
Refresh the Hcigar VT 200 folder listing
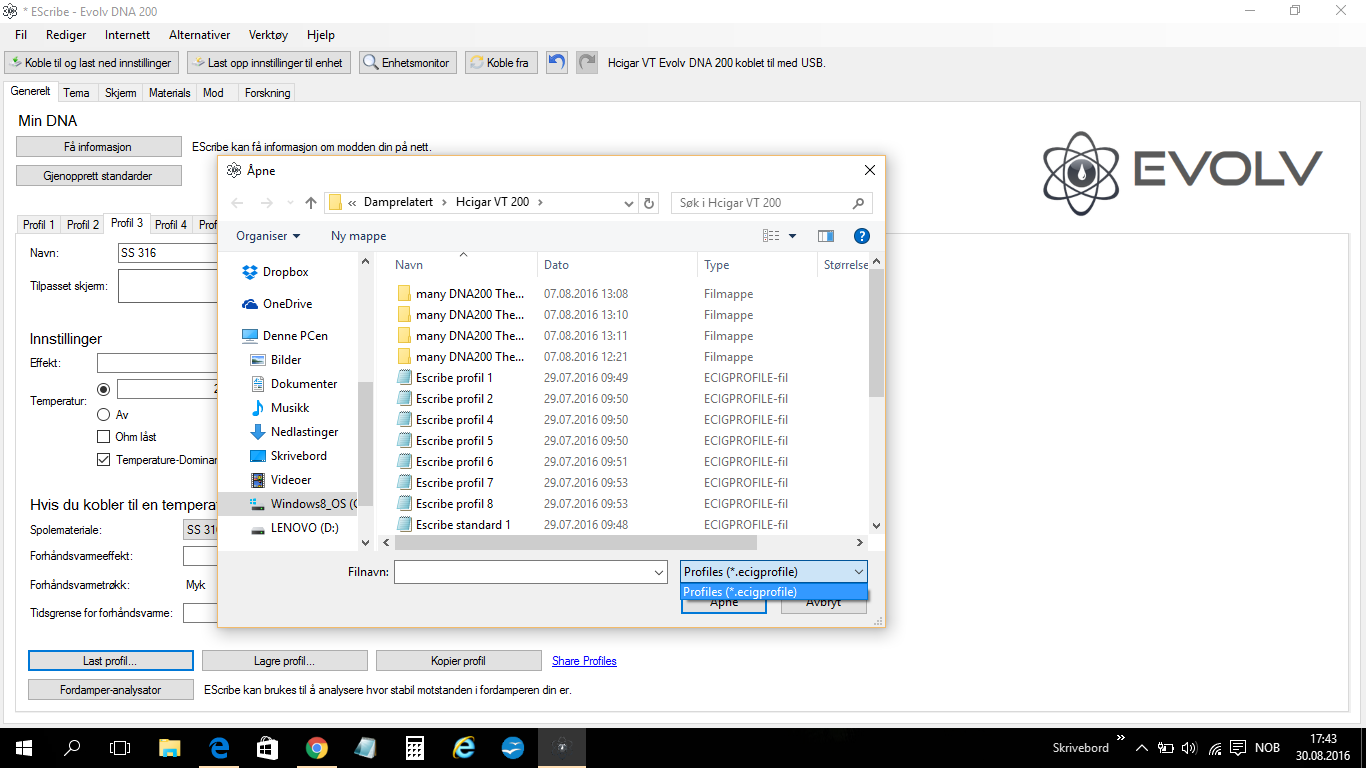pos(650,203)
